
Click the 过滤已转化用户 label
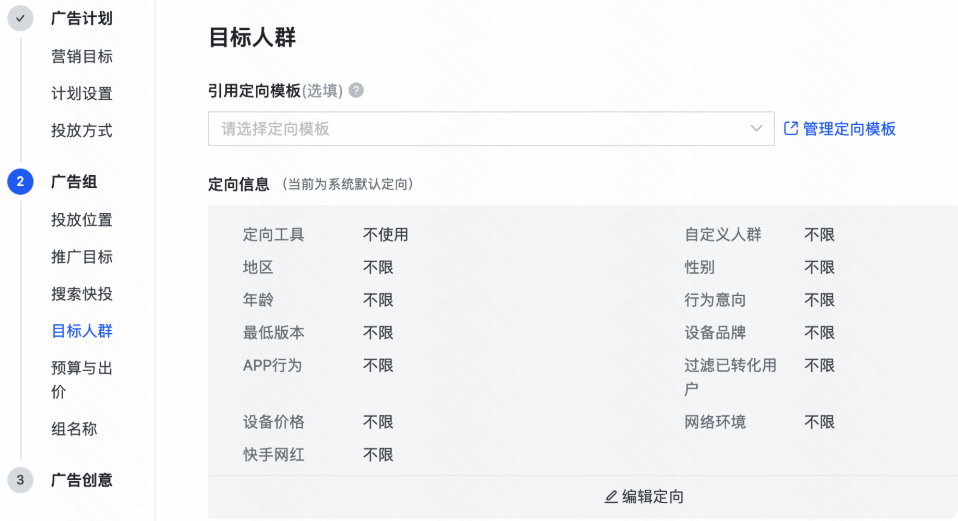pyautogui.click(x=731, y=377)
